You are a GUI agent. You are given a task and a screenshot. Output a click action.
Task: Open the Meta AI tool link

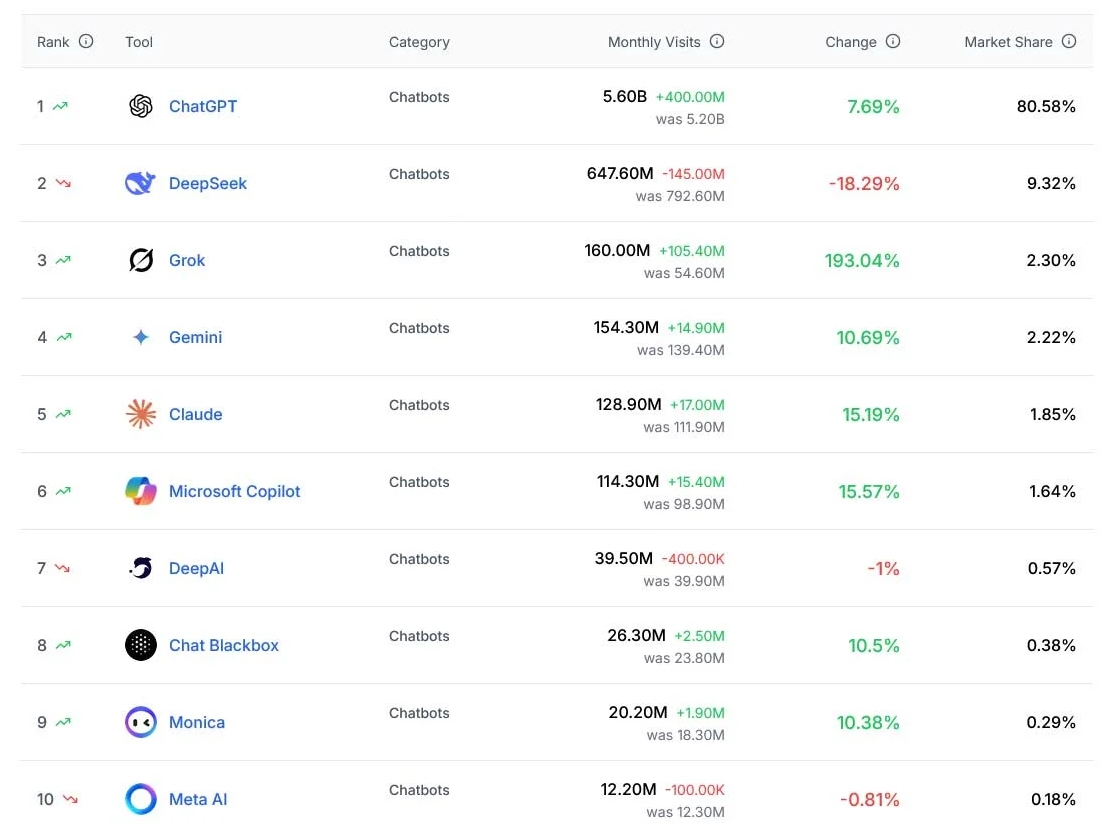(198, 799)
